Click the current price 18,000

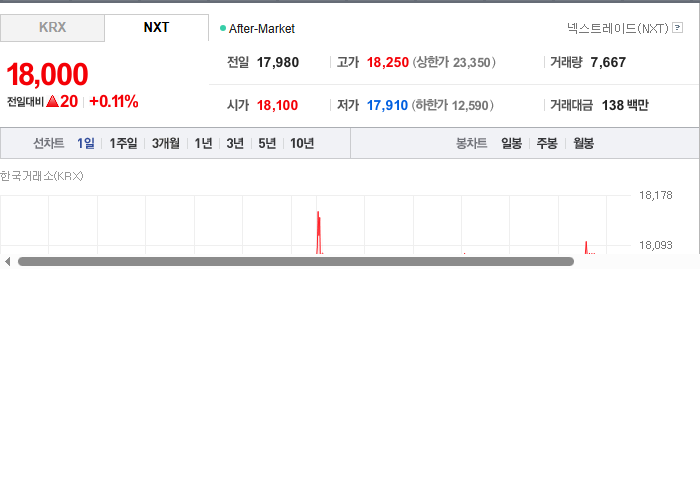47,75
